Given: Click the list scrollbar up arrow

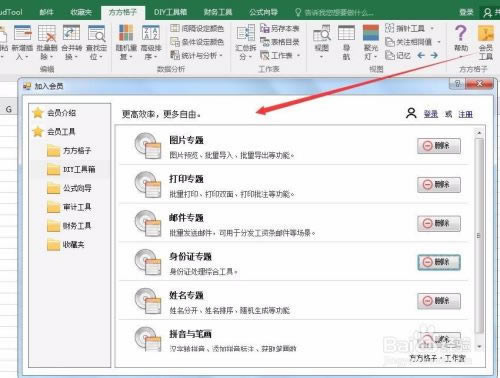Looking at the screenshot, I should pos(479,133).
